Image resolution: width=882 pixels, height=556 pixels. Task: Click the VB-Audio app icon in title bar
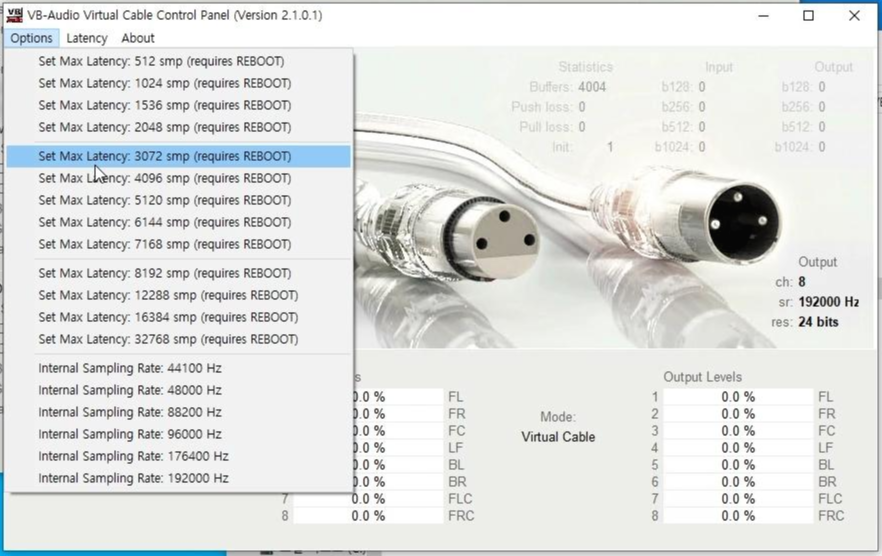[15, 15]
